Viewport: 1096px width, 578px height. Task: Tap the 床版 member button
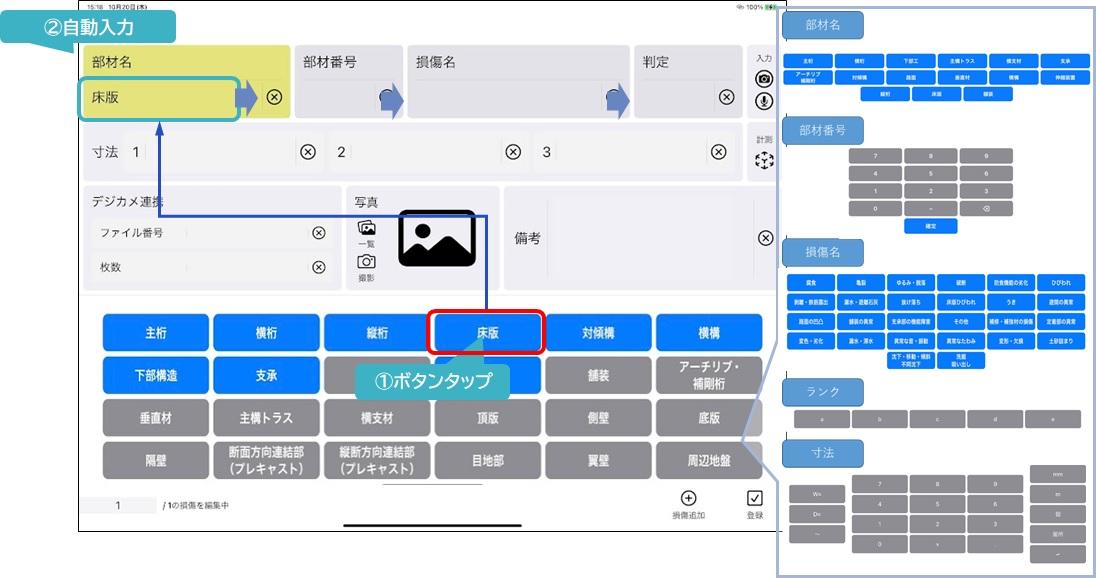(486, 333)
